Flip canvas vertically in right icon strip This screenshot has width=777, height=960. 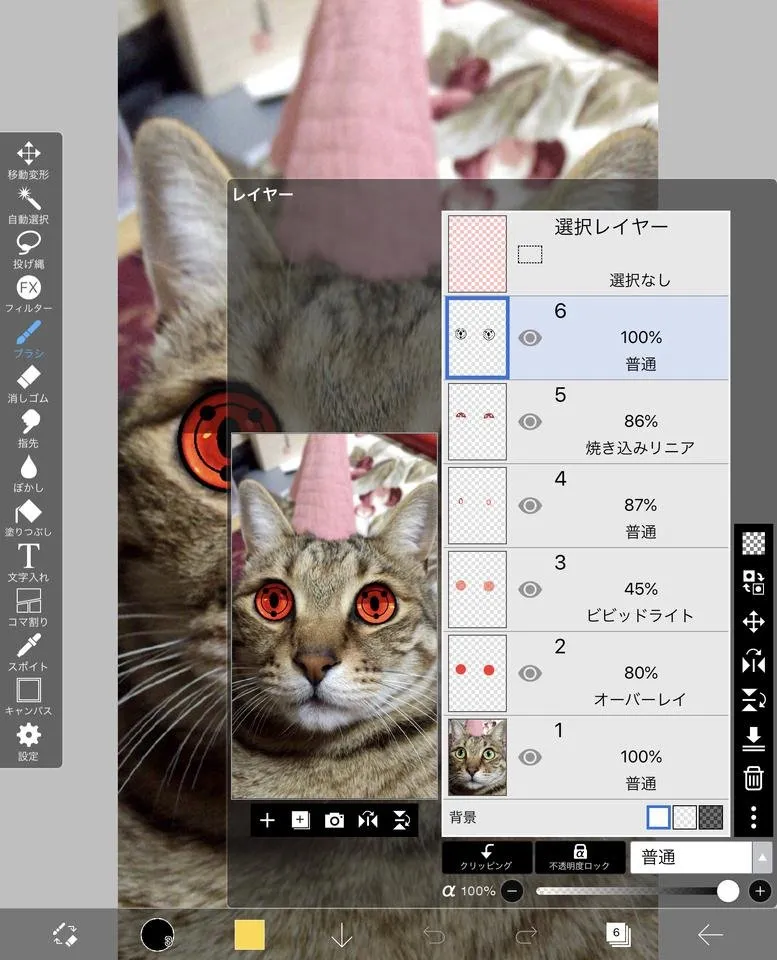pos(754,700)
